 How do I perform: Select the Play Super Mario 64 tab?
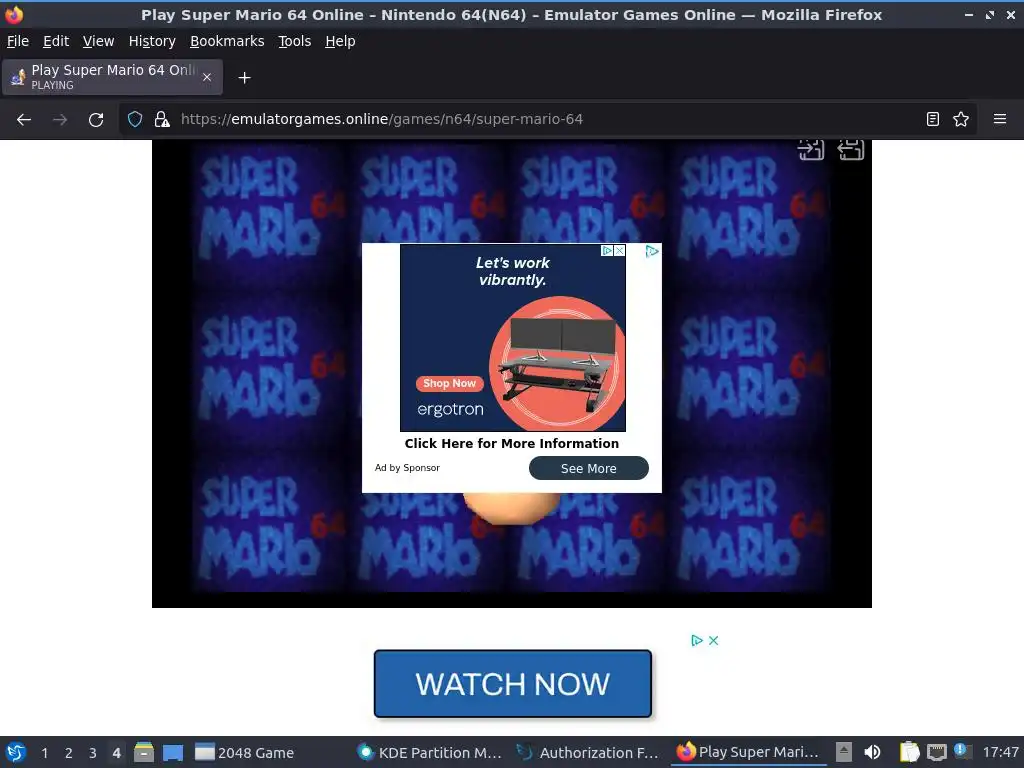(x=112, y=77)
